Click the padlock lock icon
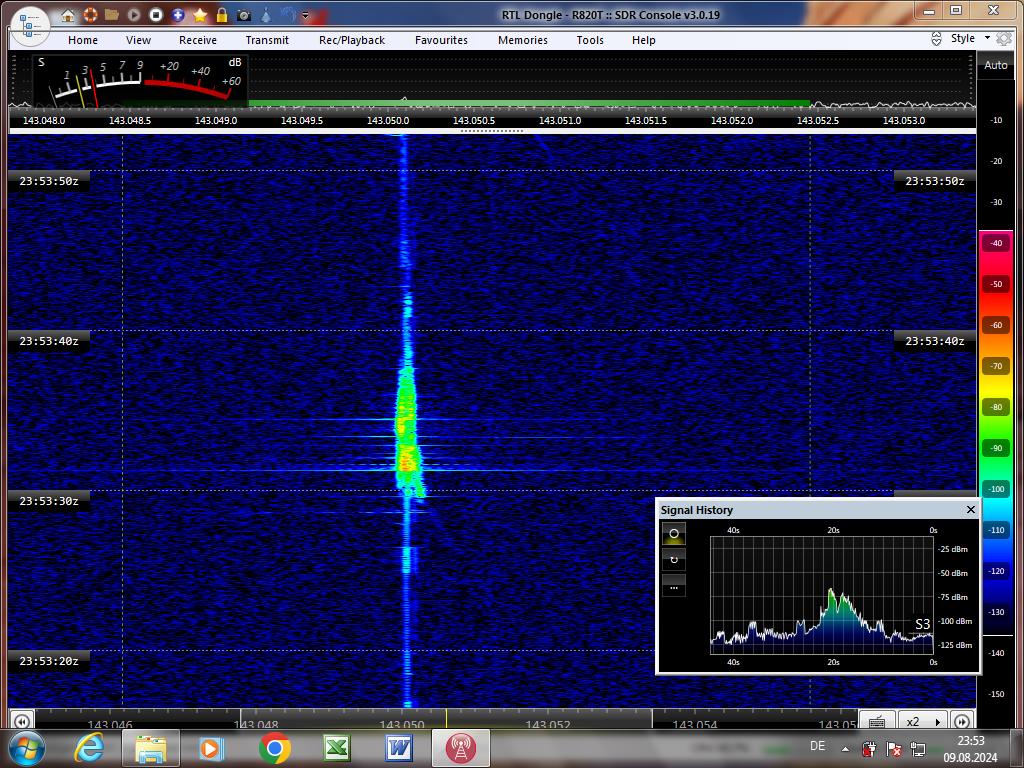1024x768 pixels. tap(222, 14)
